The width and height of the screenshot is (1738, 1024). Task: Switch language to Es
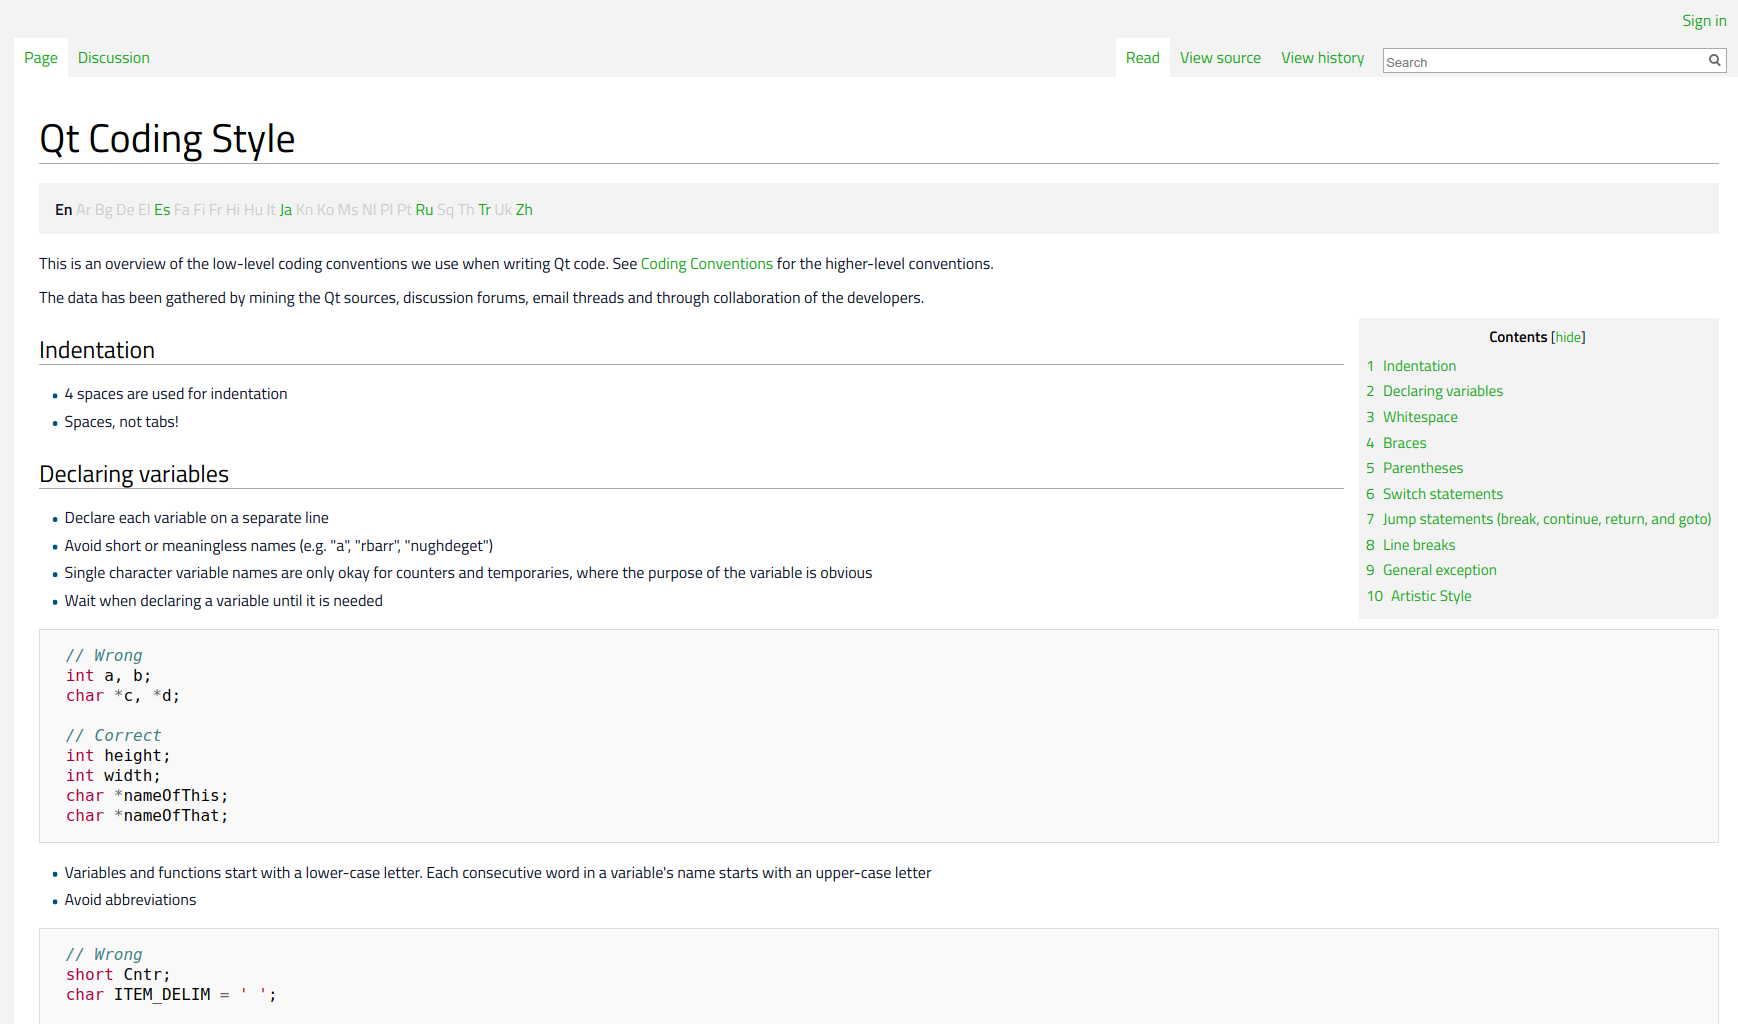coord(162,210)
